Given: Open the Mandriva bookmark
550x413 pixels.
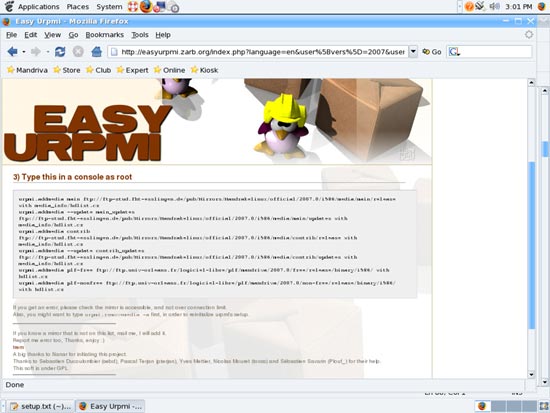Looking at the screenshot, I should (x=27, y=70).
